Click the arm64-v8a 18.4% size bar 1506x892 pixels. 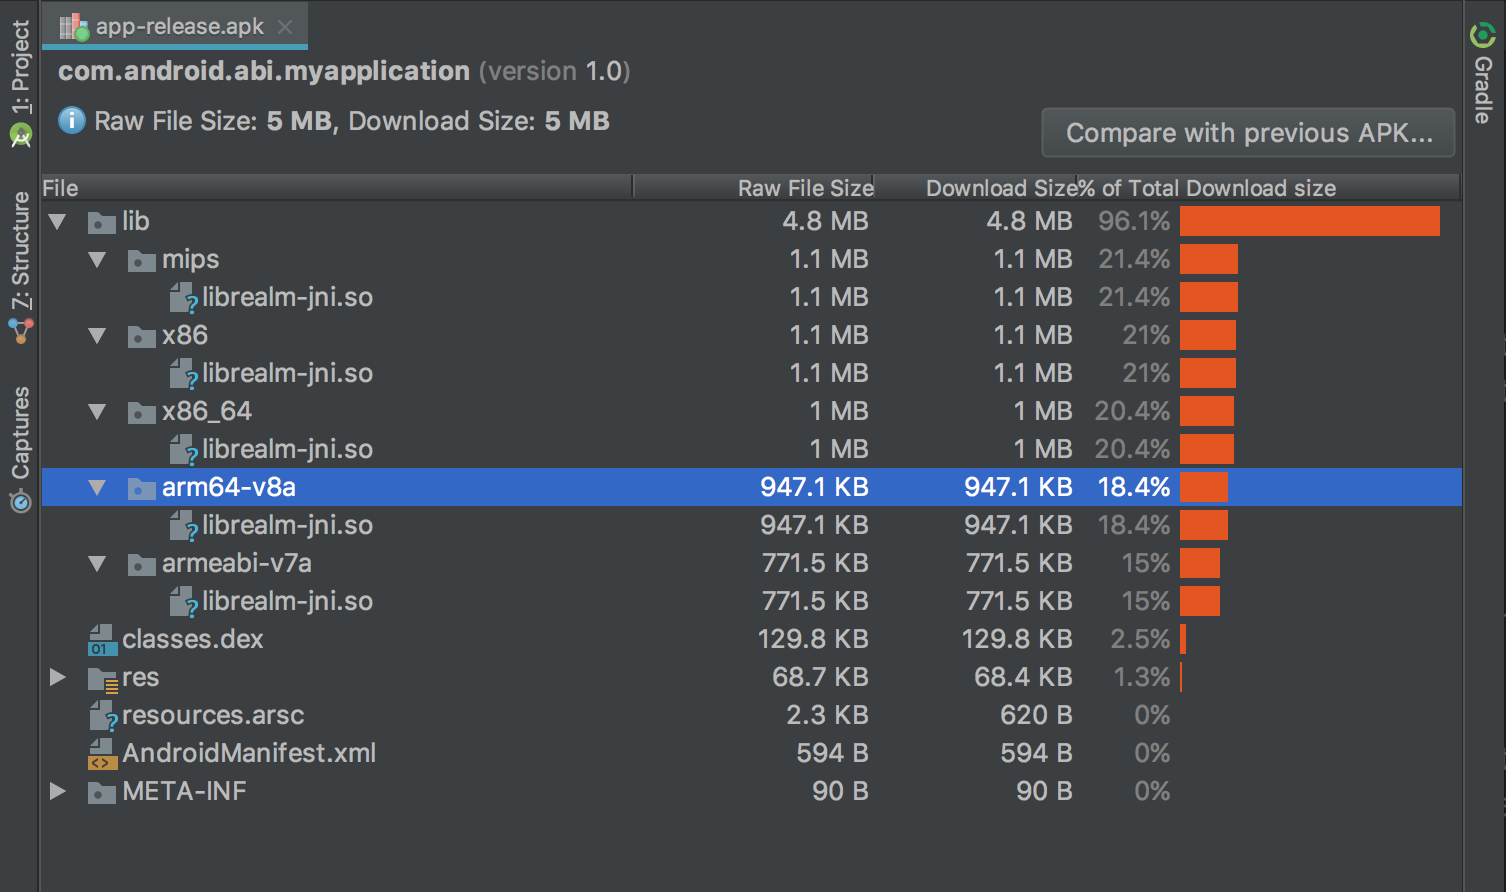pyautogui.click(x=1204, y=488)
